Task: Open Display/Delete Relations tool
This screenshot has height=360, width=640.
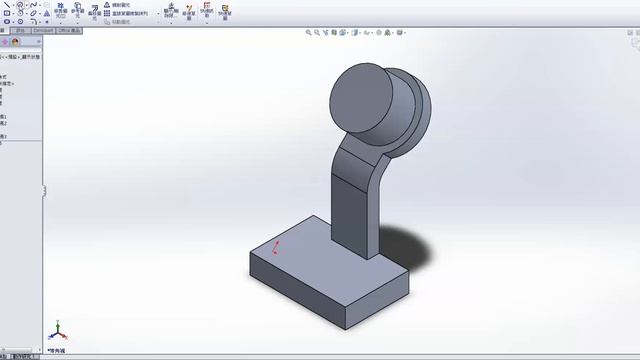Action: point(171,10)
